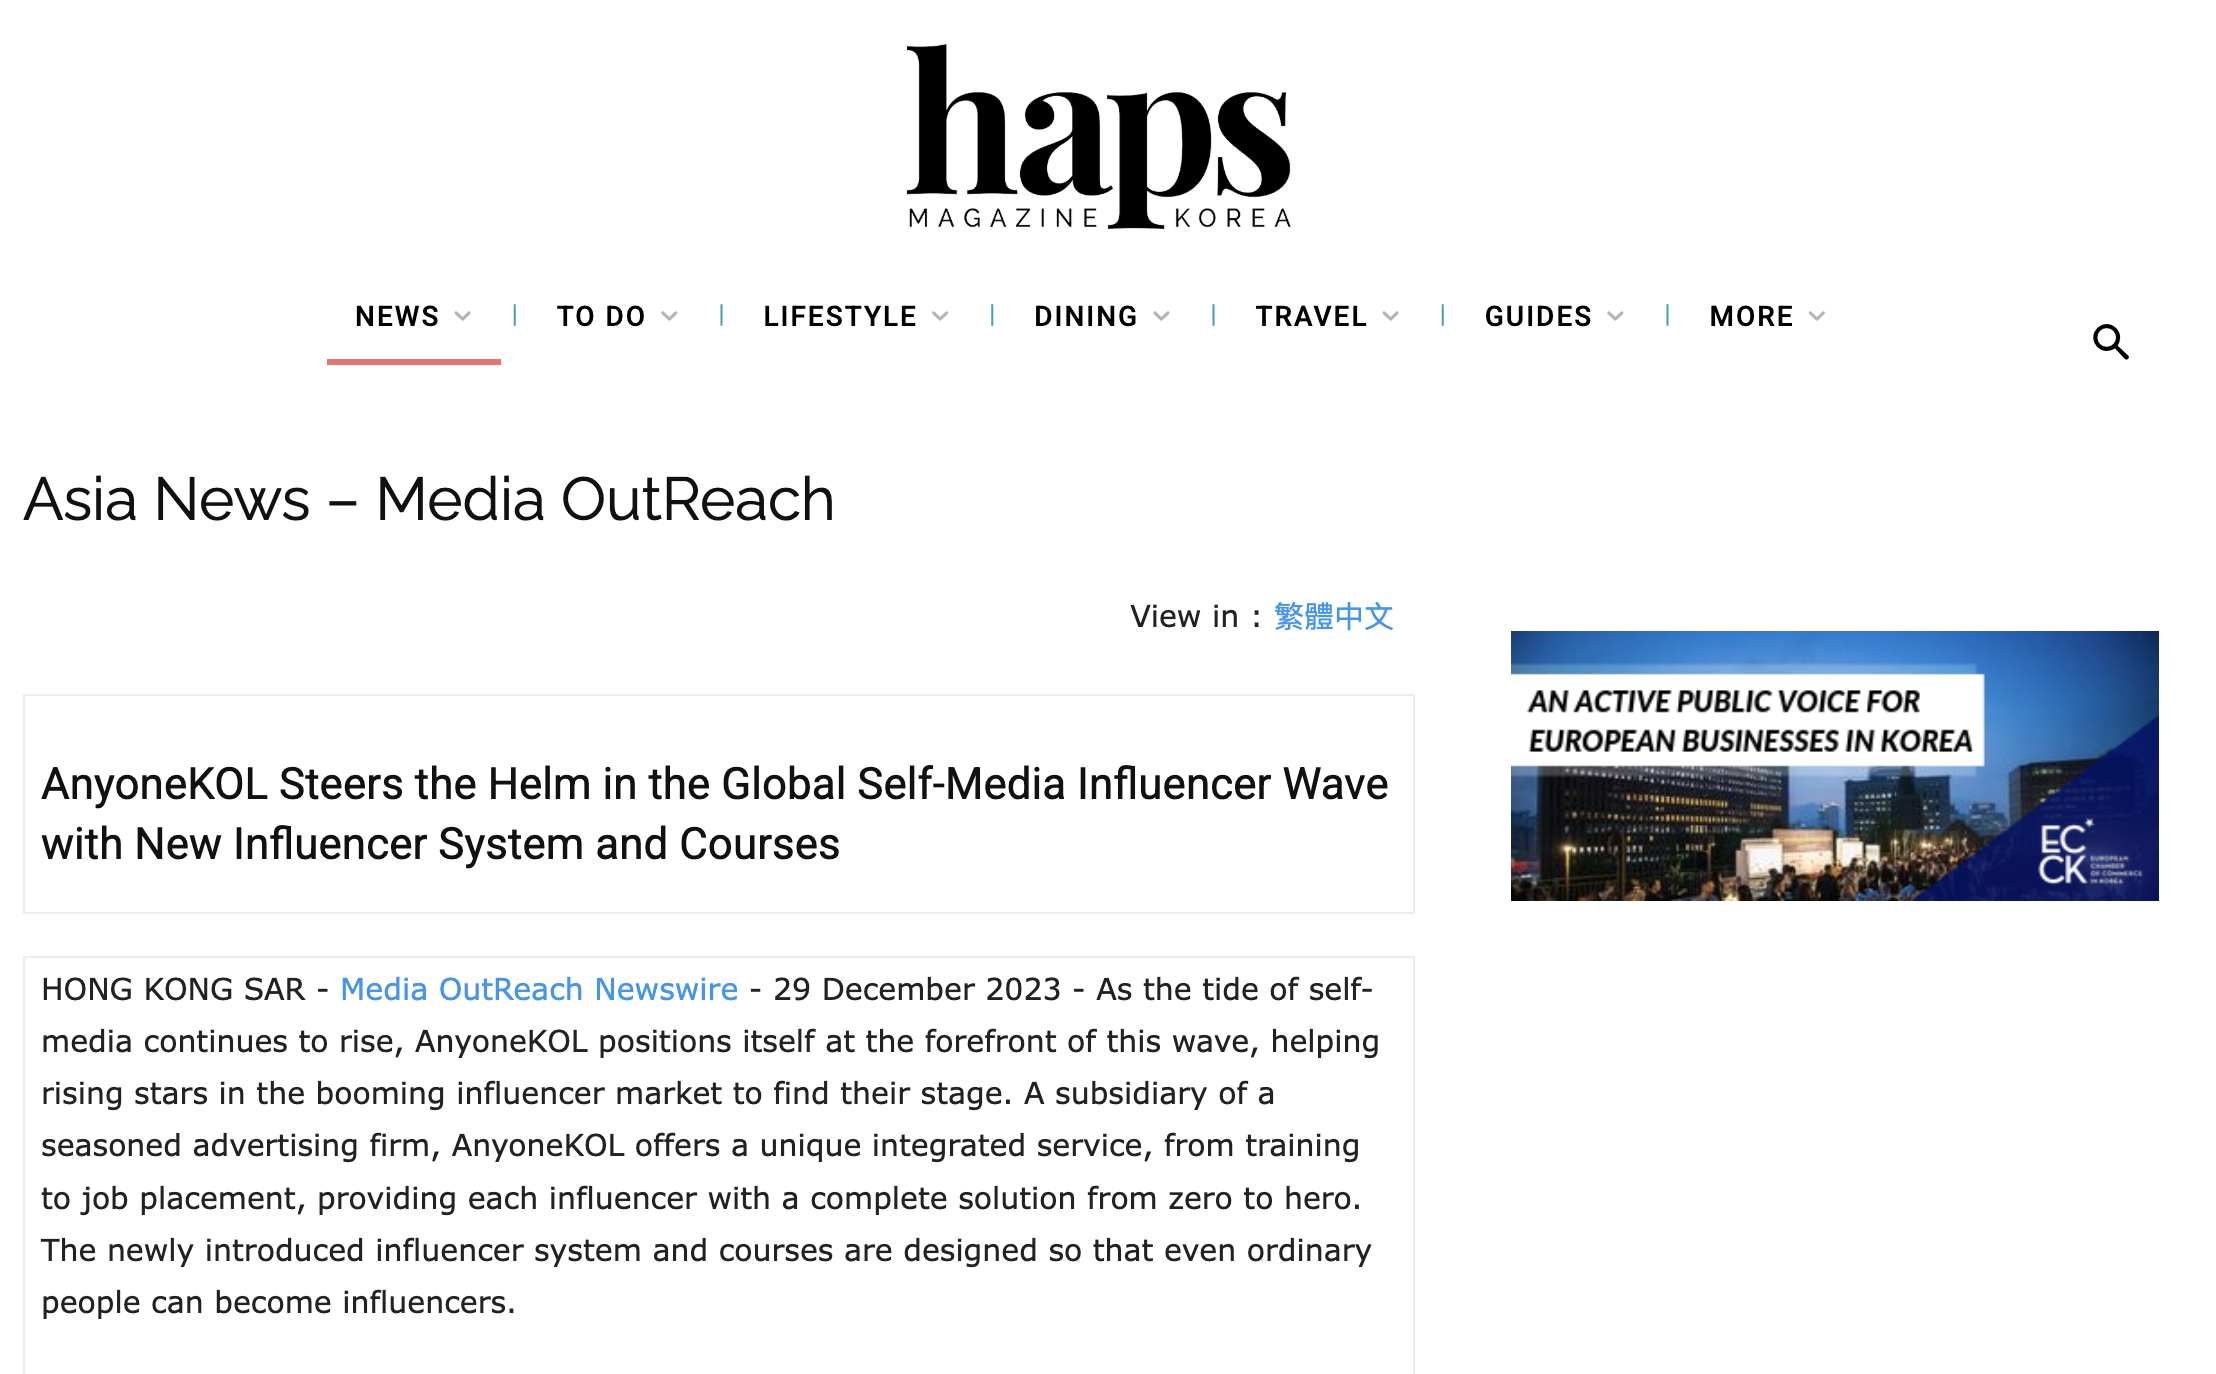The width and height of the screenshot is (2216, 1374).
Task: Expand the TRAVEL menu chevron
Action: point(1391,317)
